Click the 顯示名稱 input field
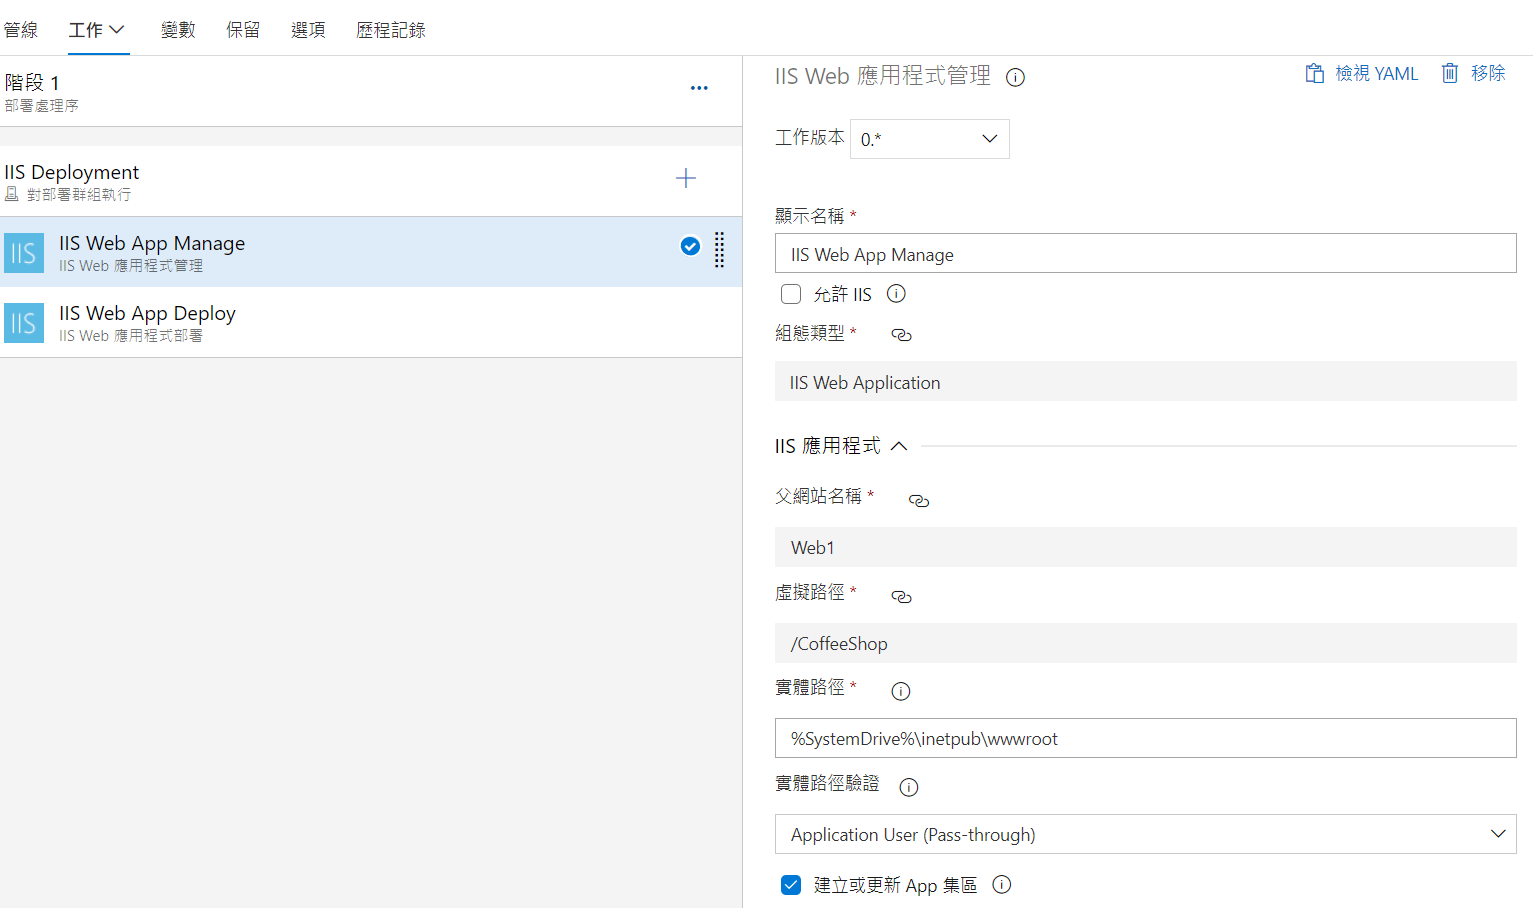 (1145, 254)
